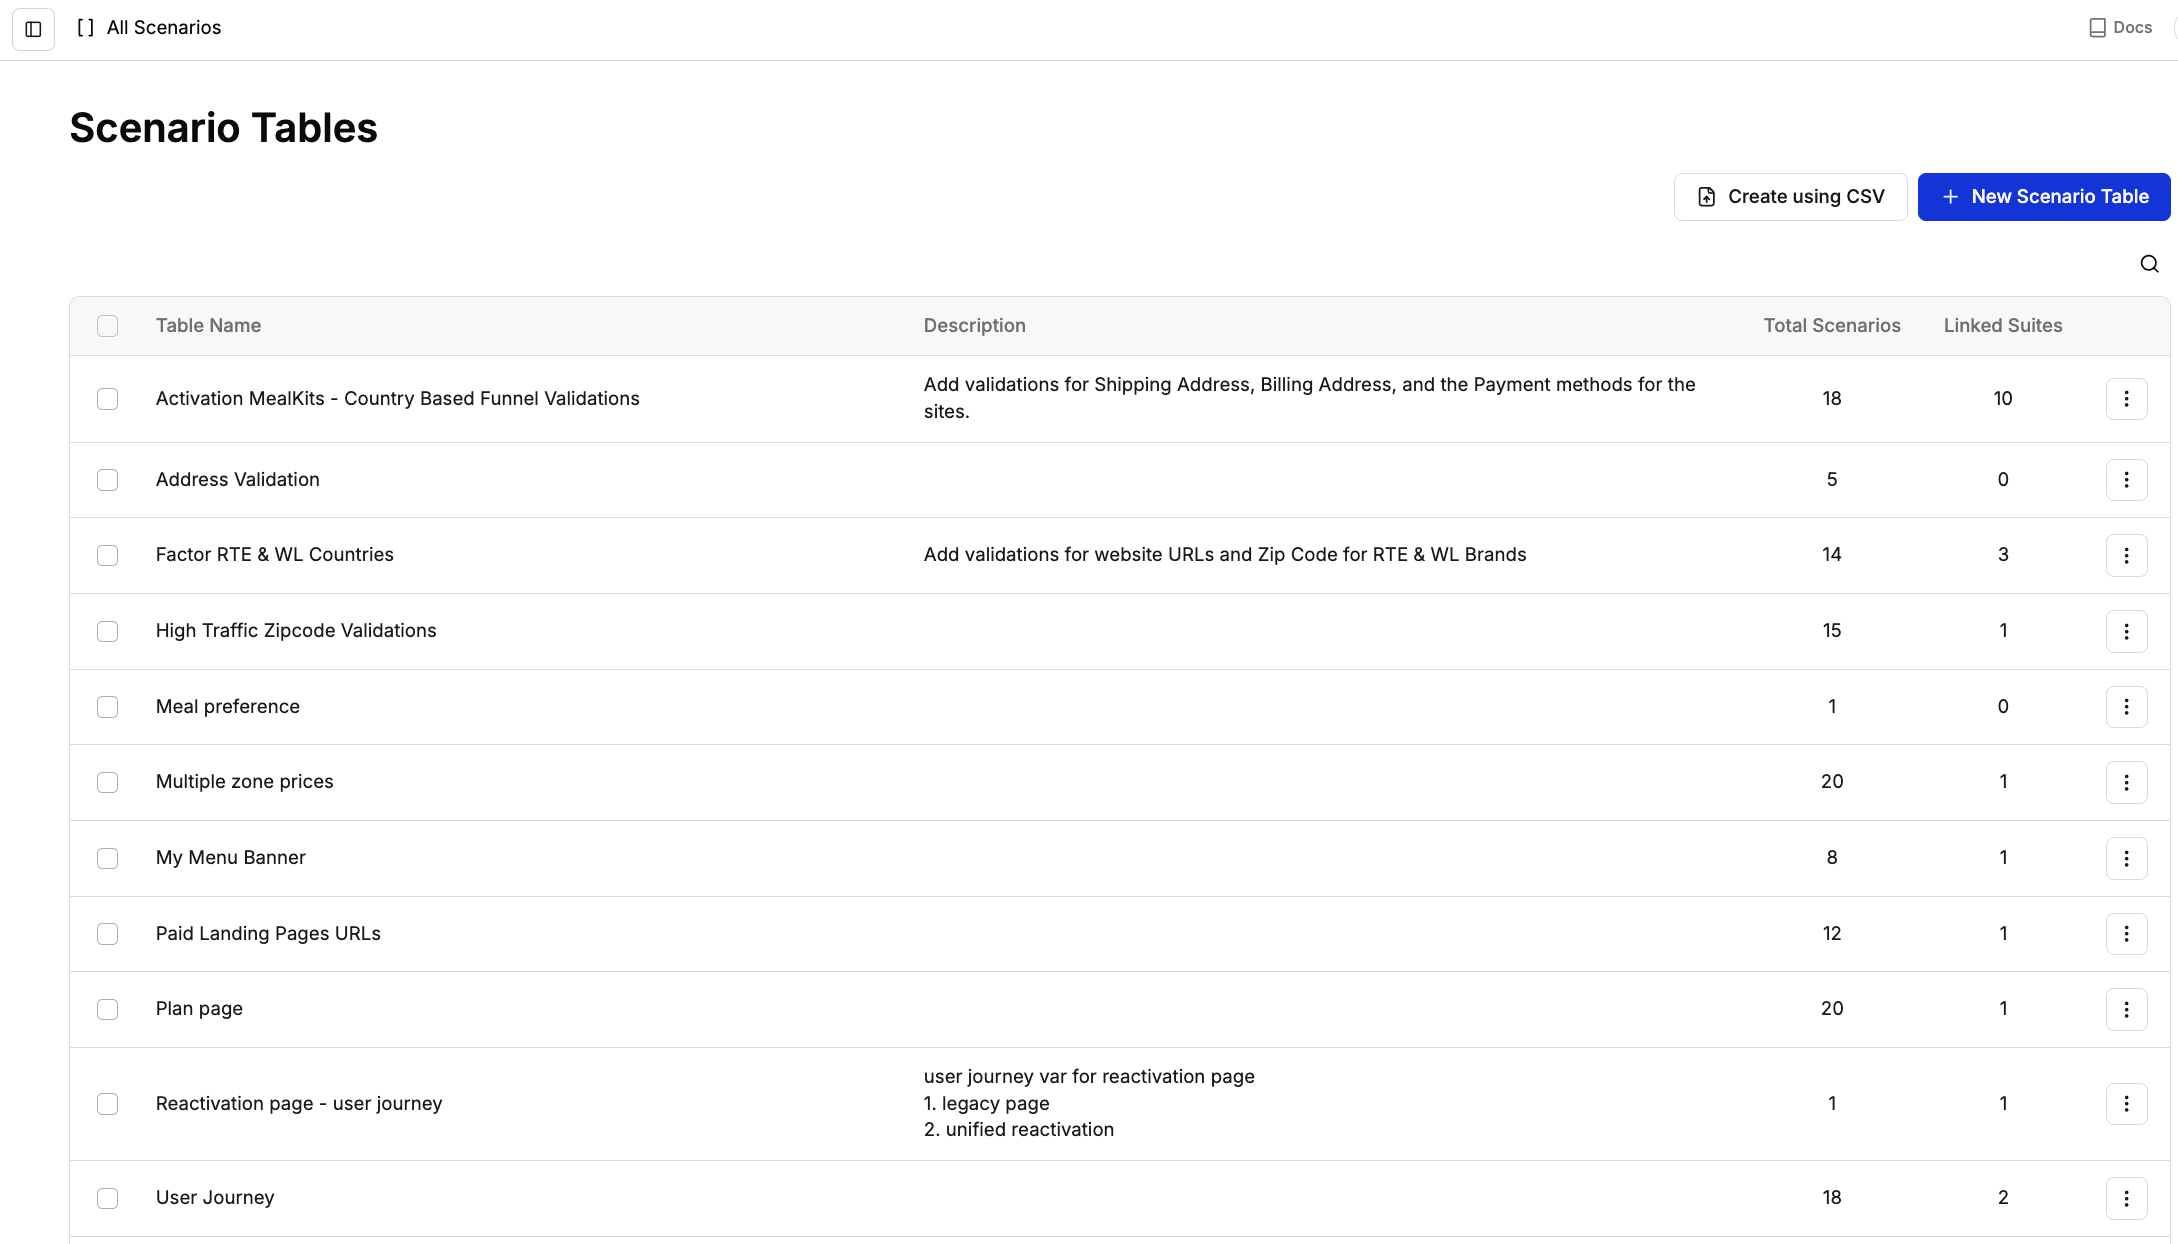
Task: Click Create using CSV button
Action: 1790,197
